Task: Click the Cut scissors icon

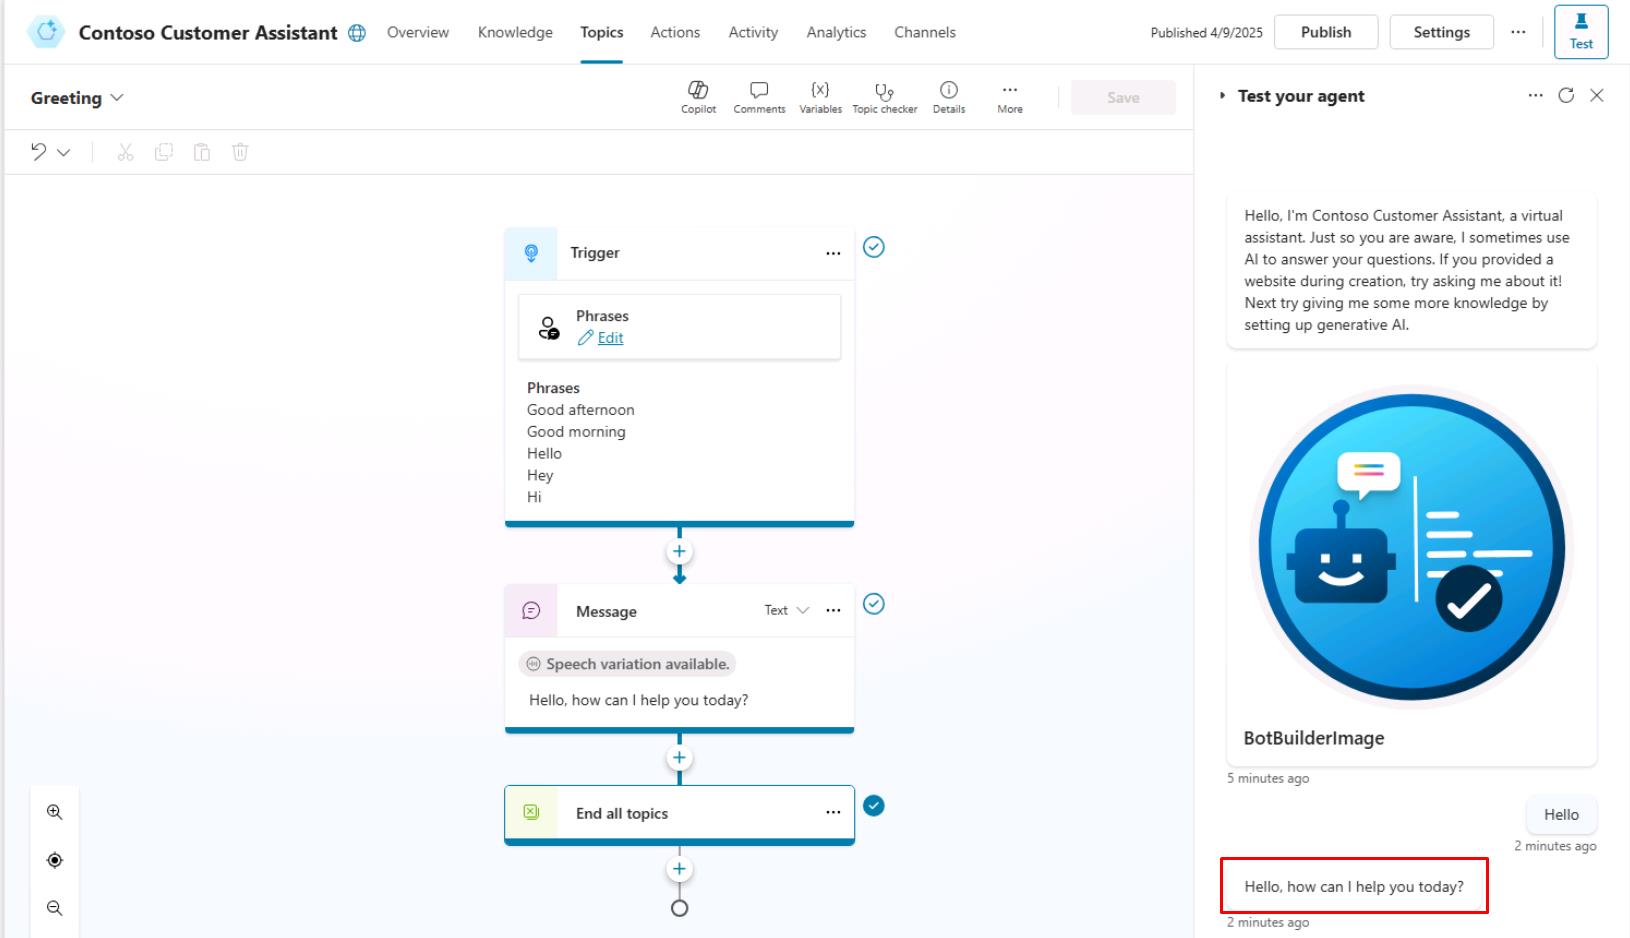Action: (x=125, y=152)
